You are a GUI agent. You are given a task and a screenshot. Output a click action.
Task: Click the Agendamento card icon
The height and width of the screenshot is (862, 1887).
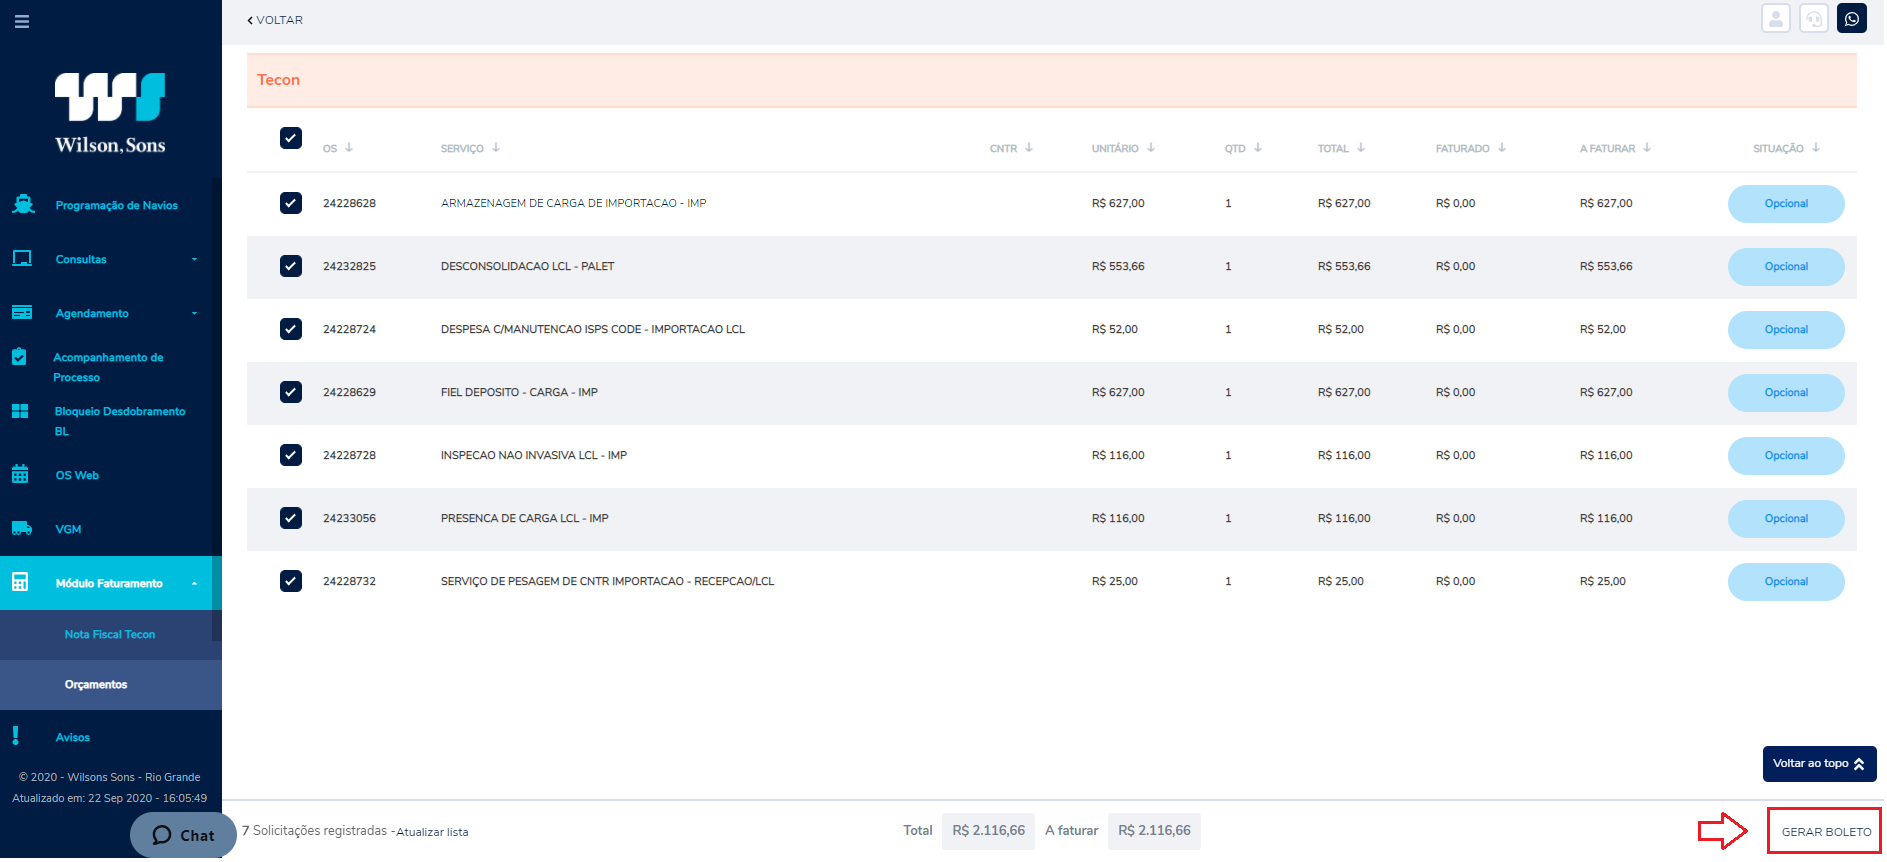(22, 312)
